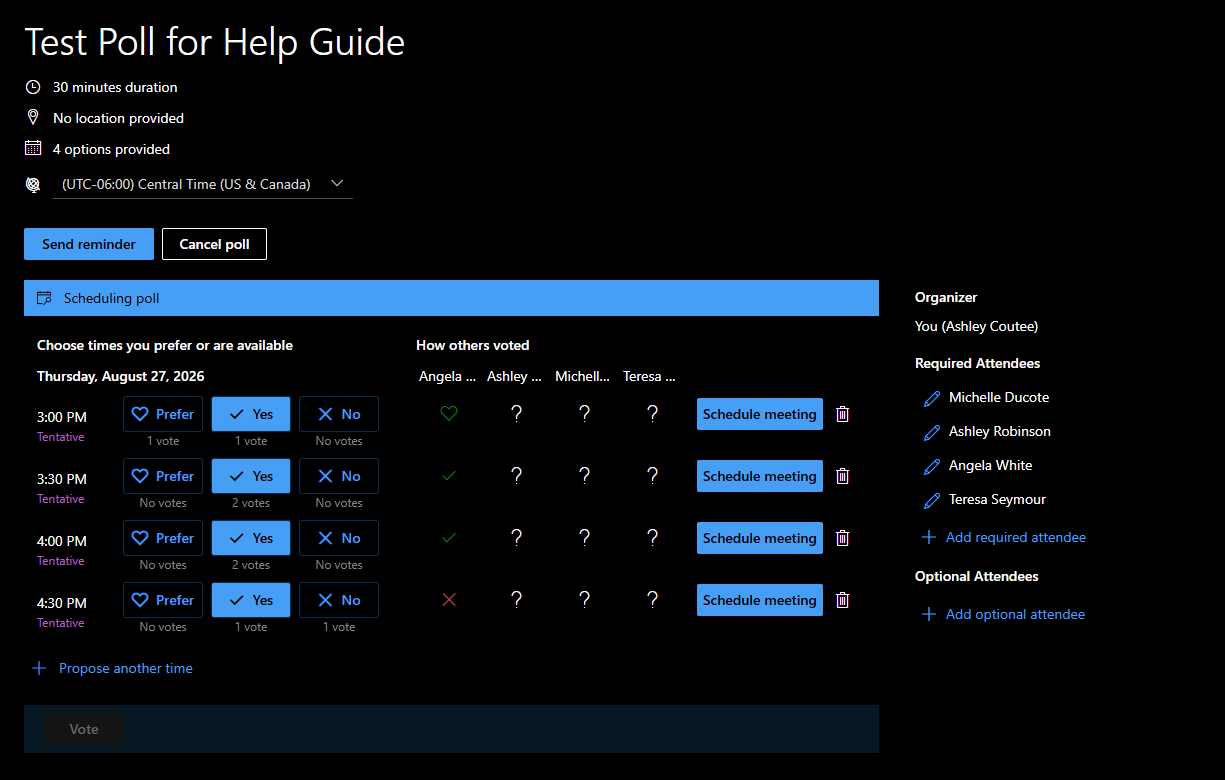Viewport: 1225px width, 780px height.
Task: Schedule meeting for 4:30 PM
Action: click(760, 600)
